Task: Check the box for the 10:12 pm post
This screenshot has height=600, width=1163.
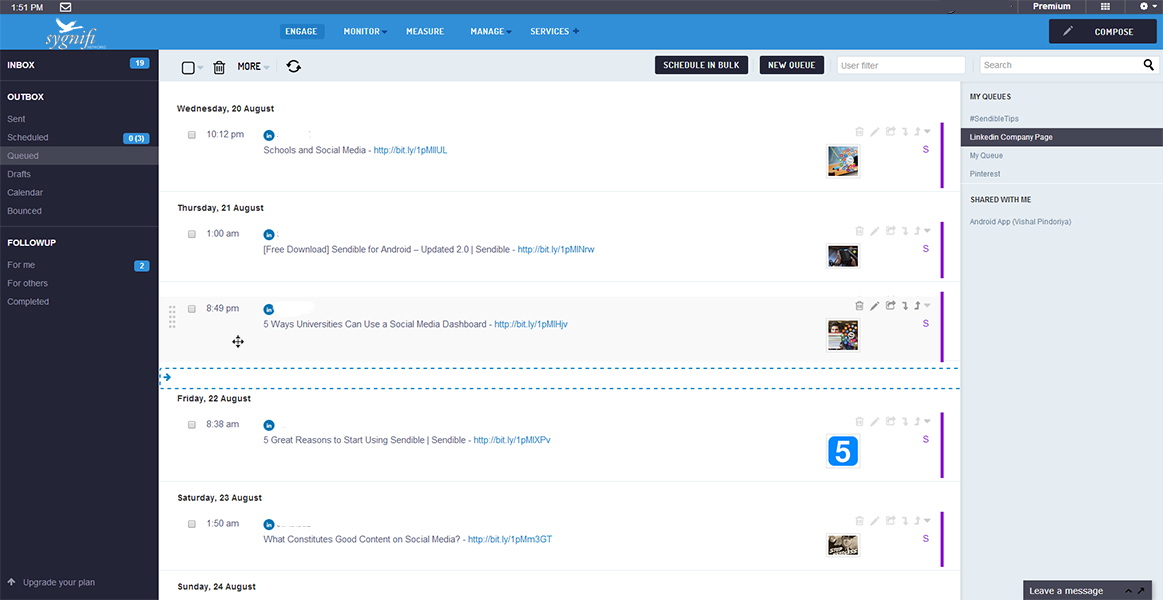Action: 192,134
